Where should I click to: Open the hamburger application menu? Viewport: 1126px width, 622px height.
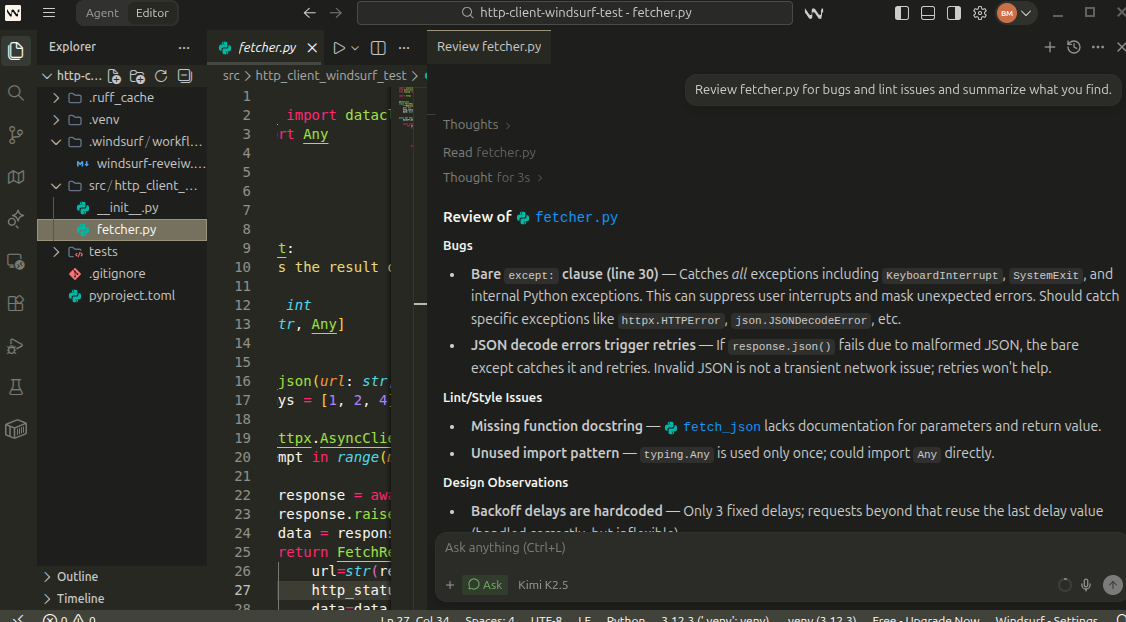(49, 12)
